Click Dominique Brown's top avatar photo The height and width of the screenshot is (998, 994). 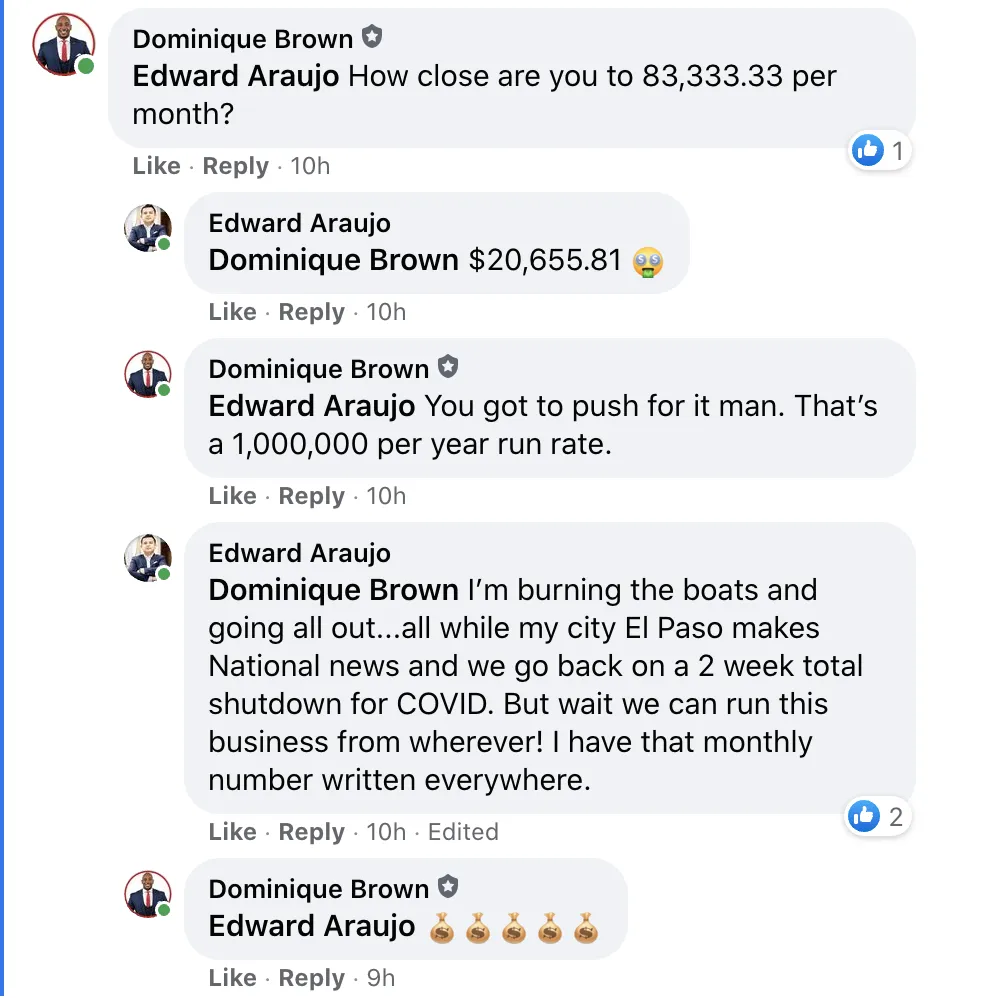(x=64, y=46)
